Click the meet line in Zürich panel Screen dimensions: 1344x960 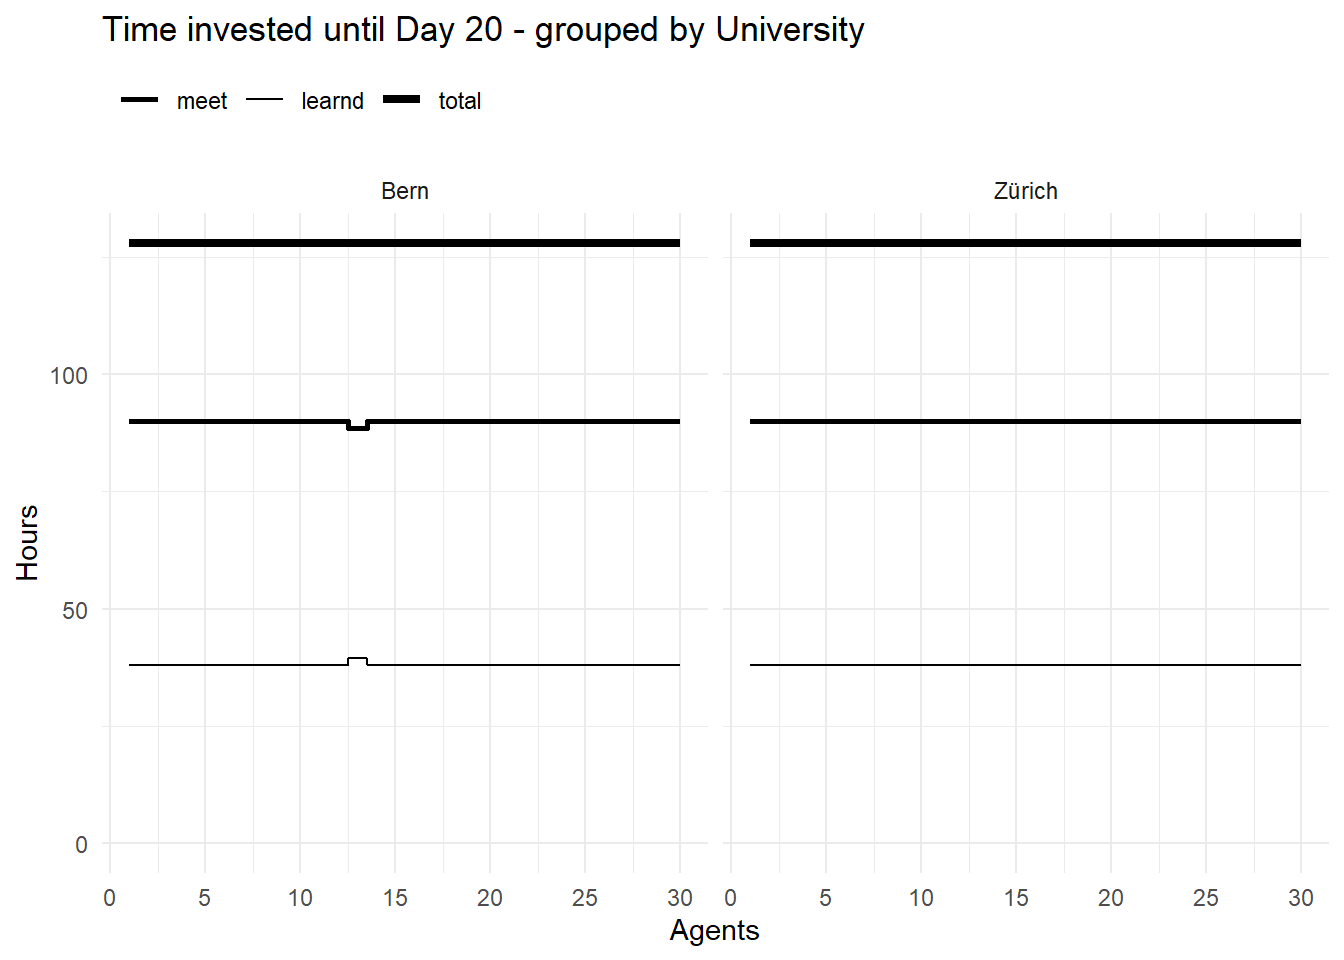tap(1025, 421)
